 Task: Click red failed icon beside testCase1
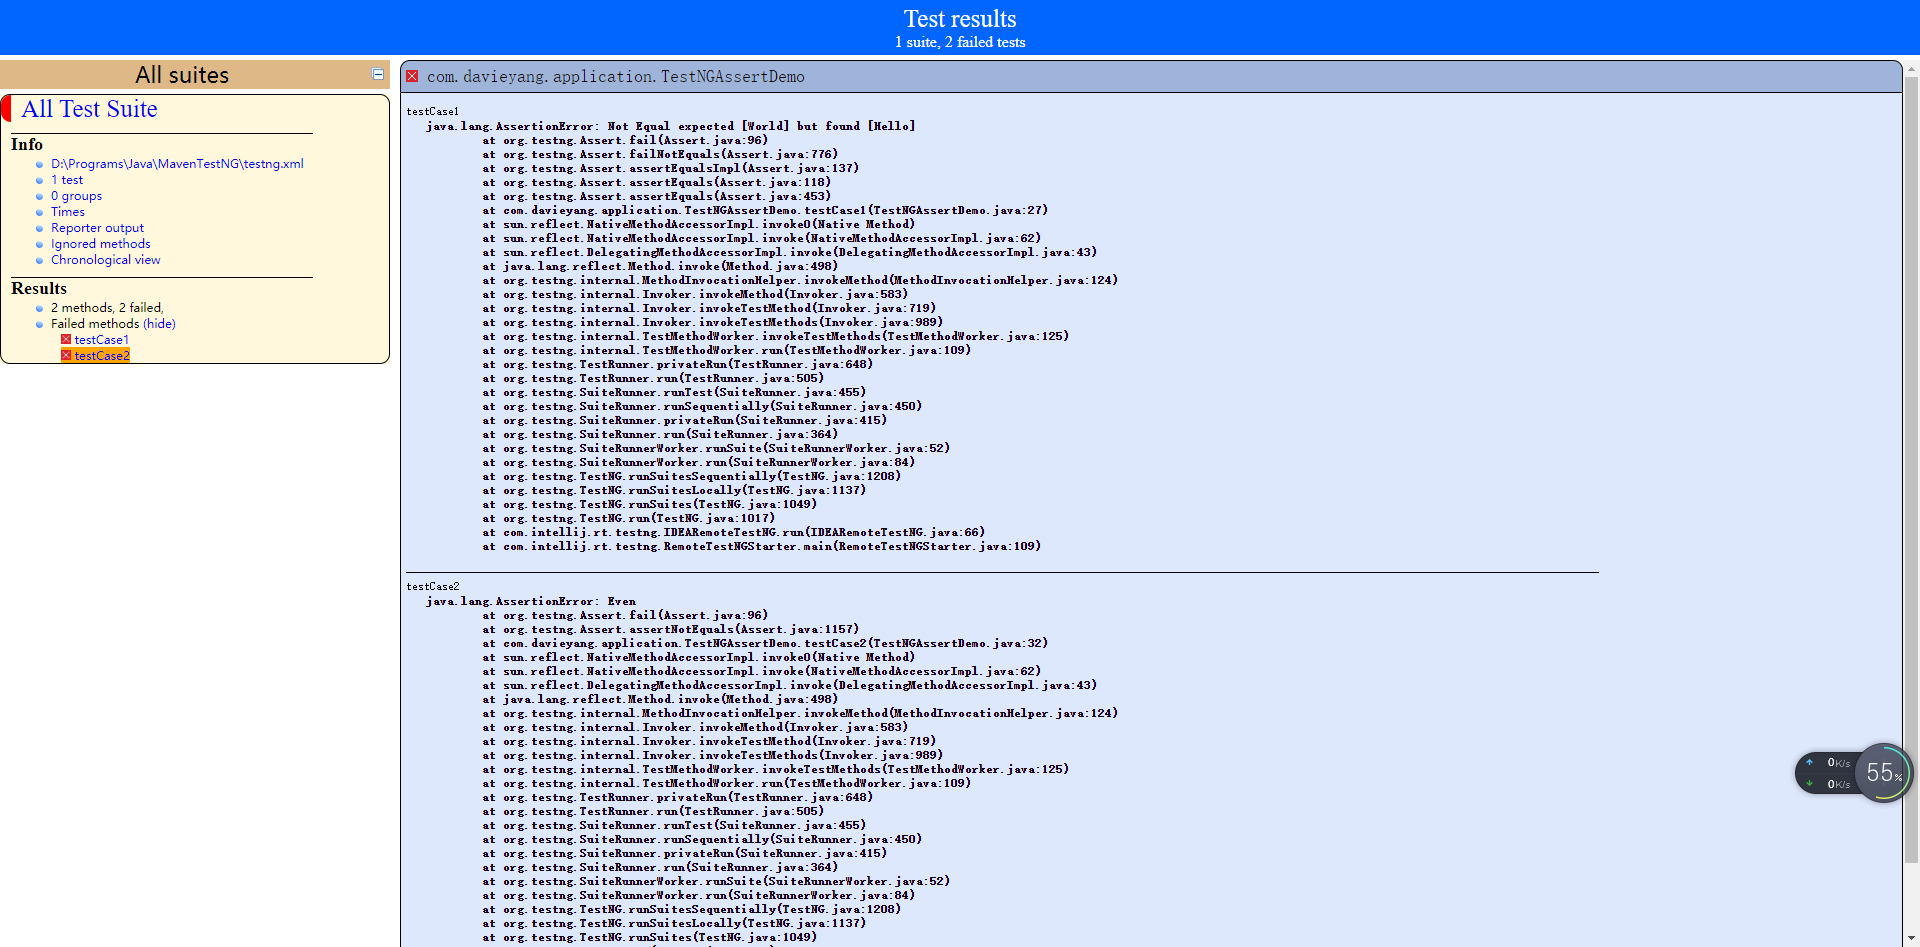[x=66, y=340]
